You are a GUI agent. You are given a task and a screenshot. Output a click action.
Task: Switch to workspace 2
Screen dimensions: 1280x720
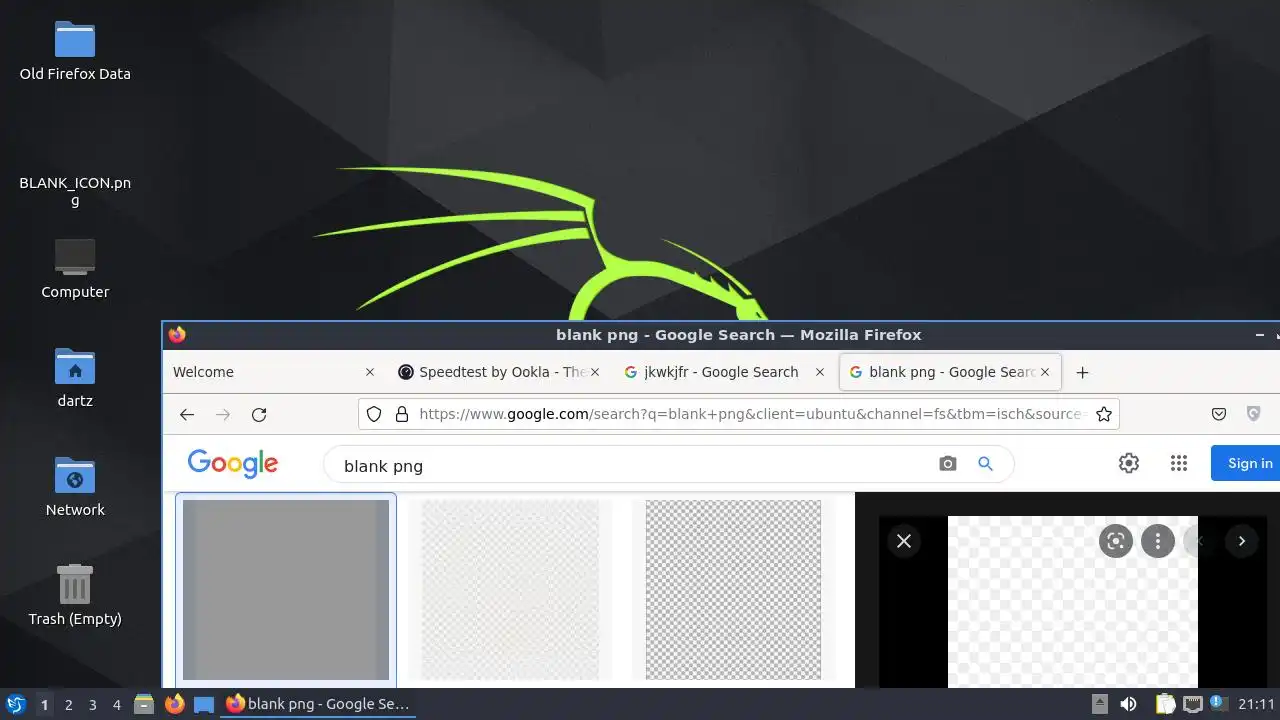(68, 704)
